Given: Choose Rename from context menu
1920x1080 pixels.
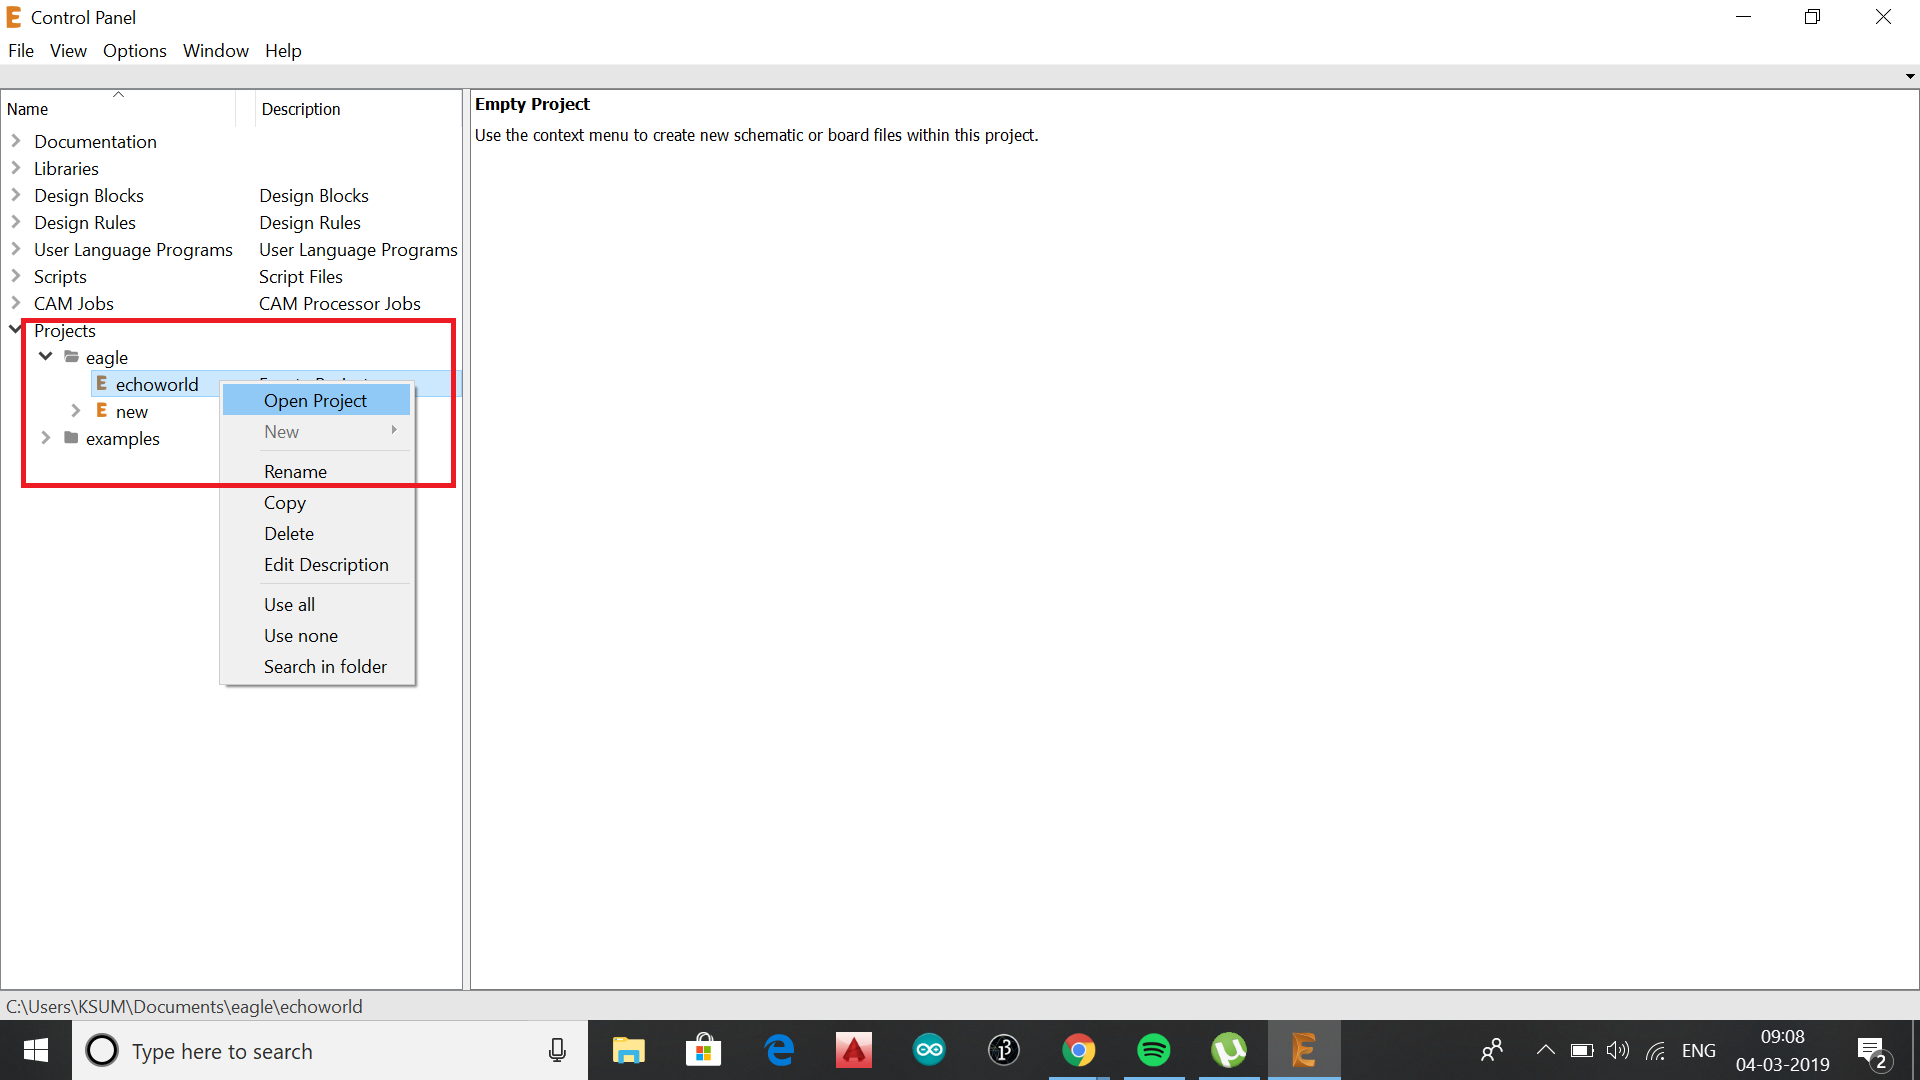Looking at the screenshot, I should [x=295, y=471].
